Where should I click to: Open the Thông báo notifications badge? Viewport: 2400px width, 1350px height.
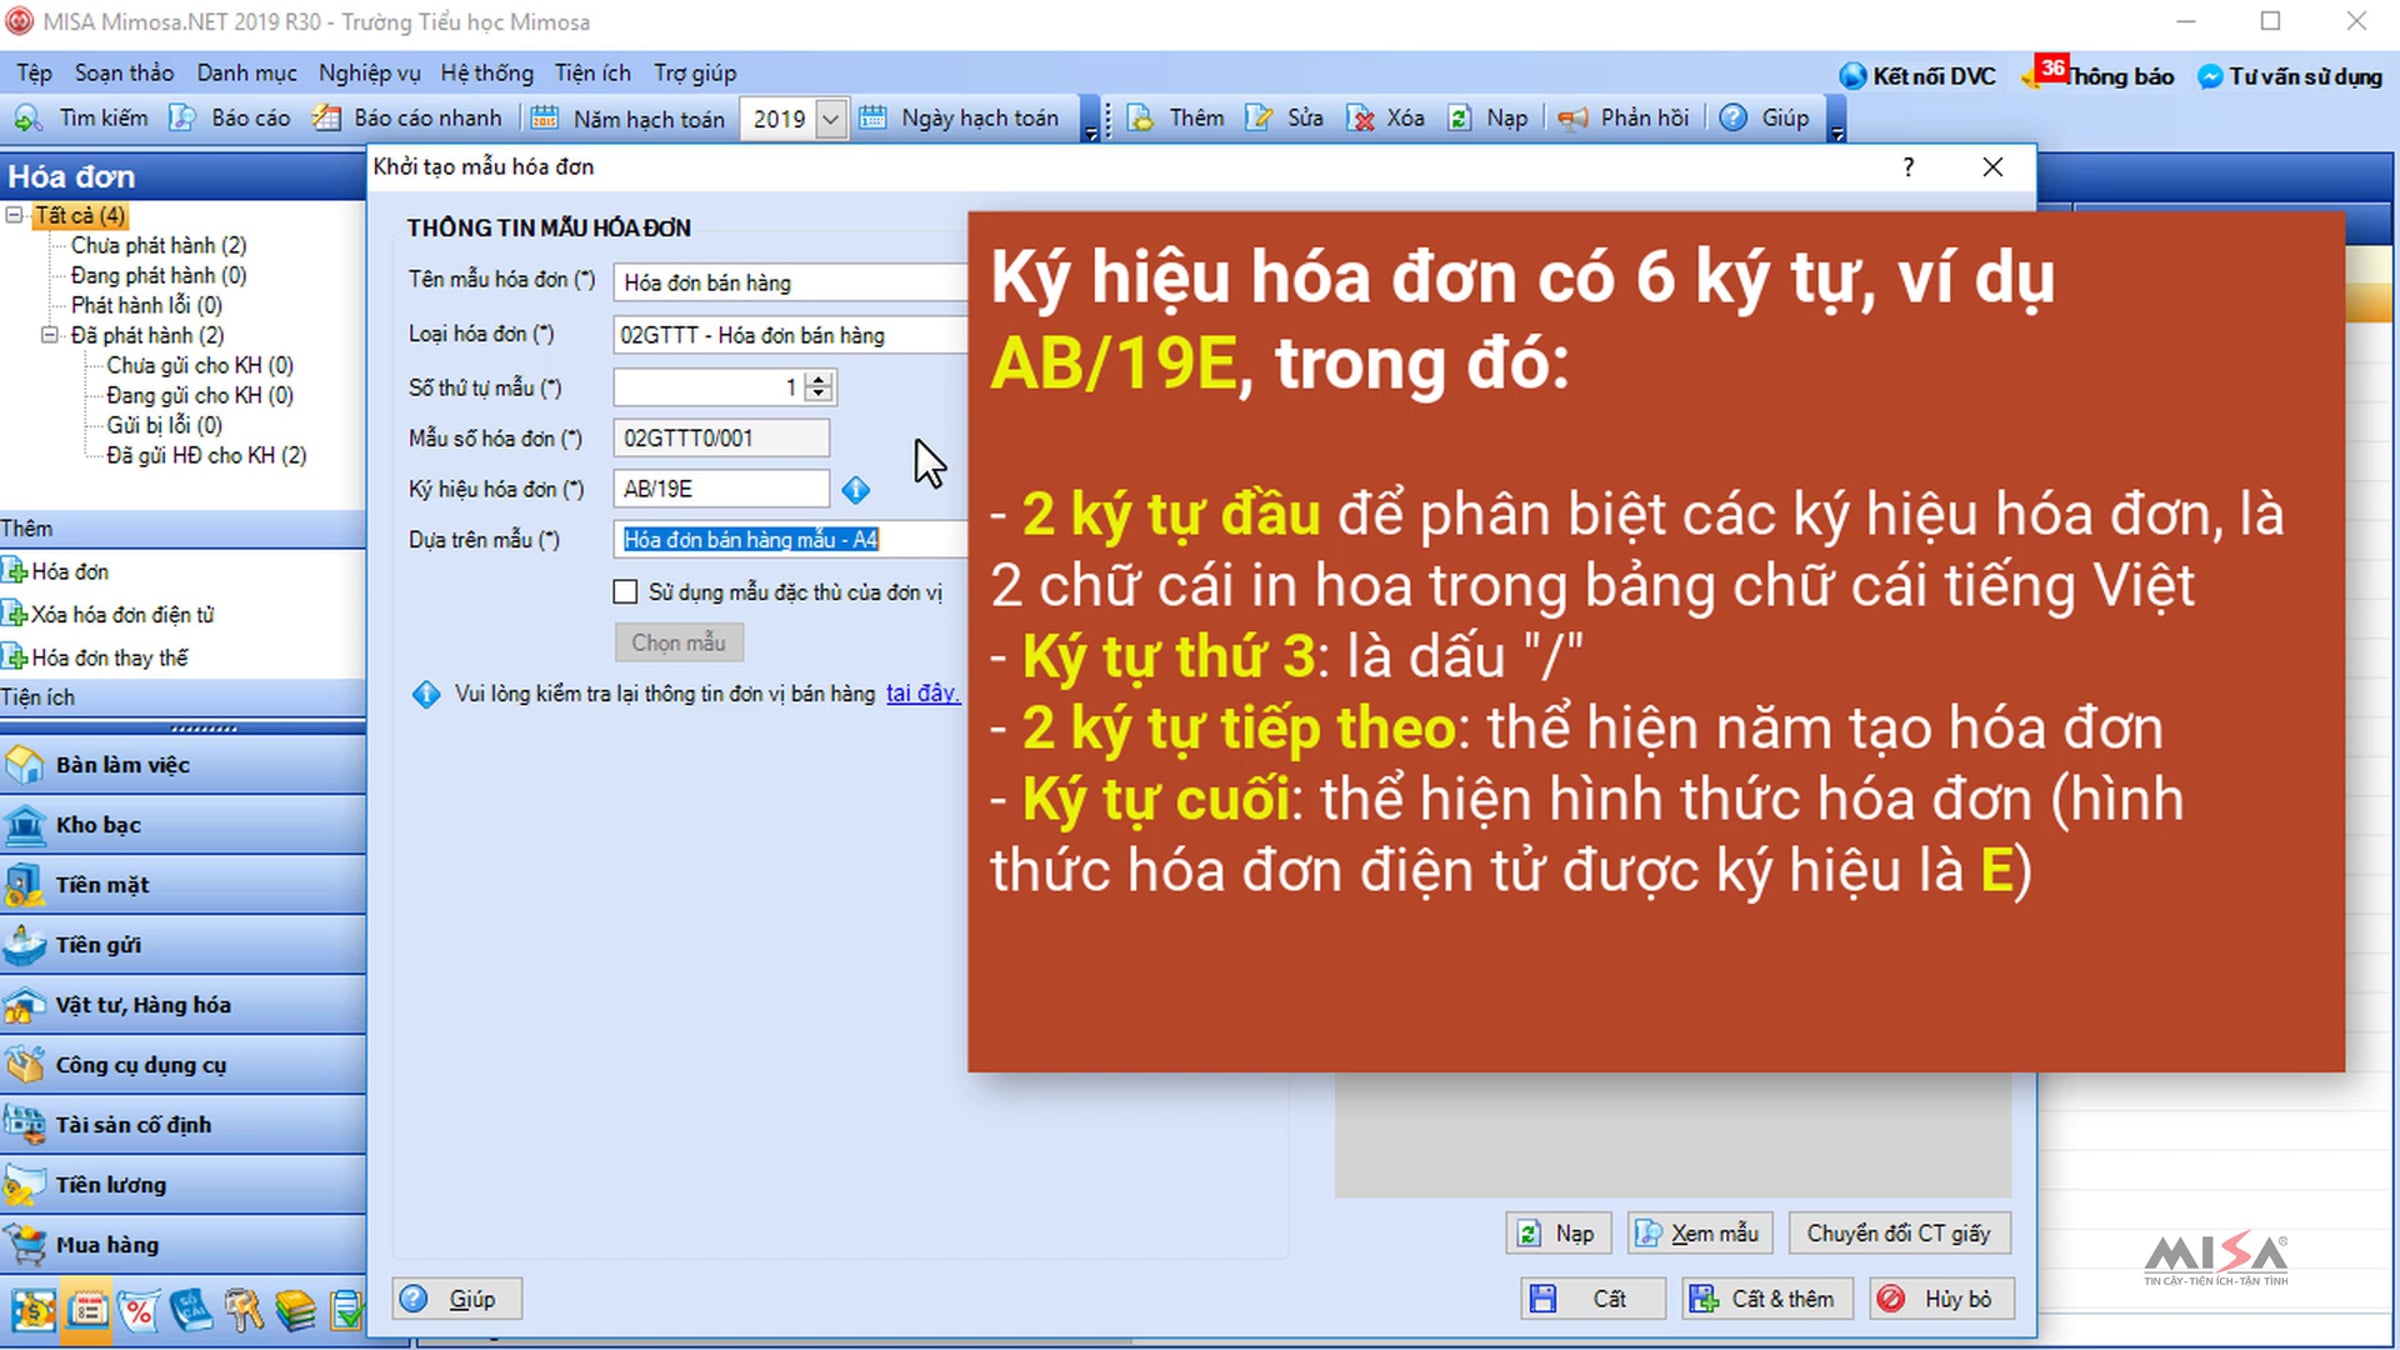pos(2052,68)
